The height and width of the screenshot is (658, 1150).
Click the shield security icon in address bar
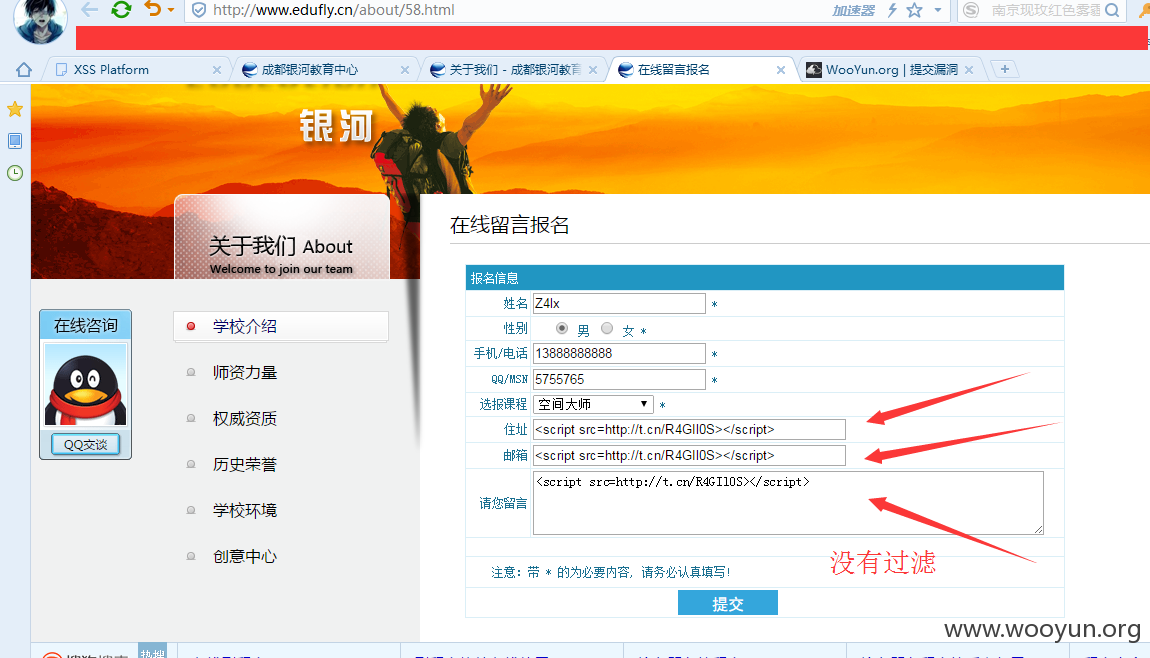tap(198, 10)
